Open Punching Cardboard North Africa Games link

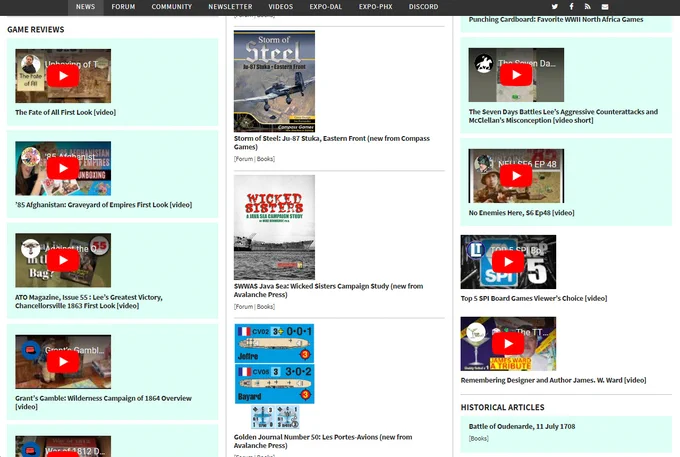click(x=556, y=20)
